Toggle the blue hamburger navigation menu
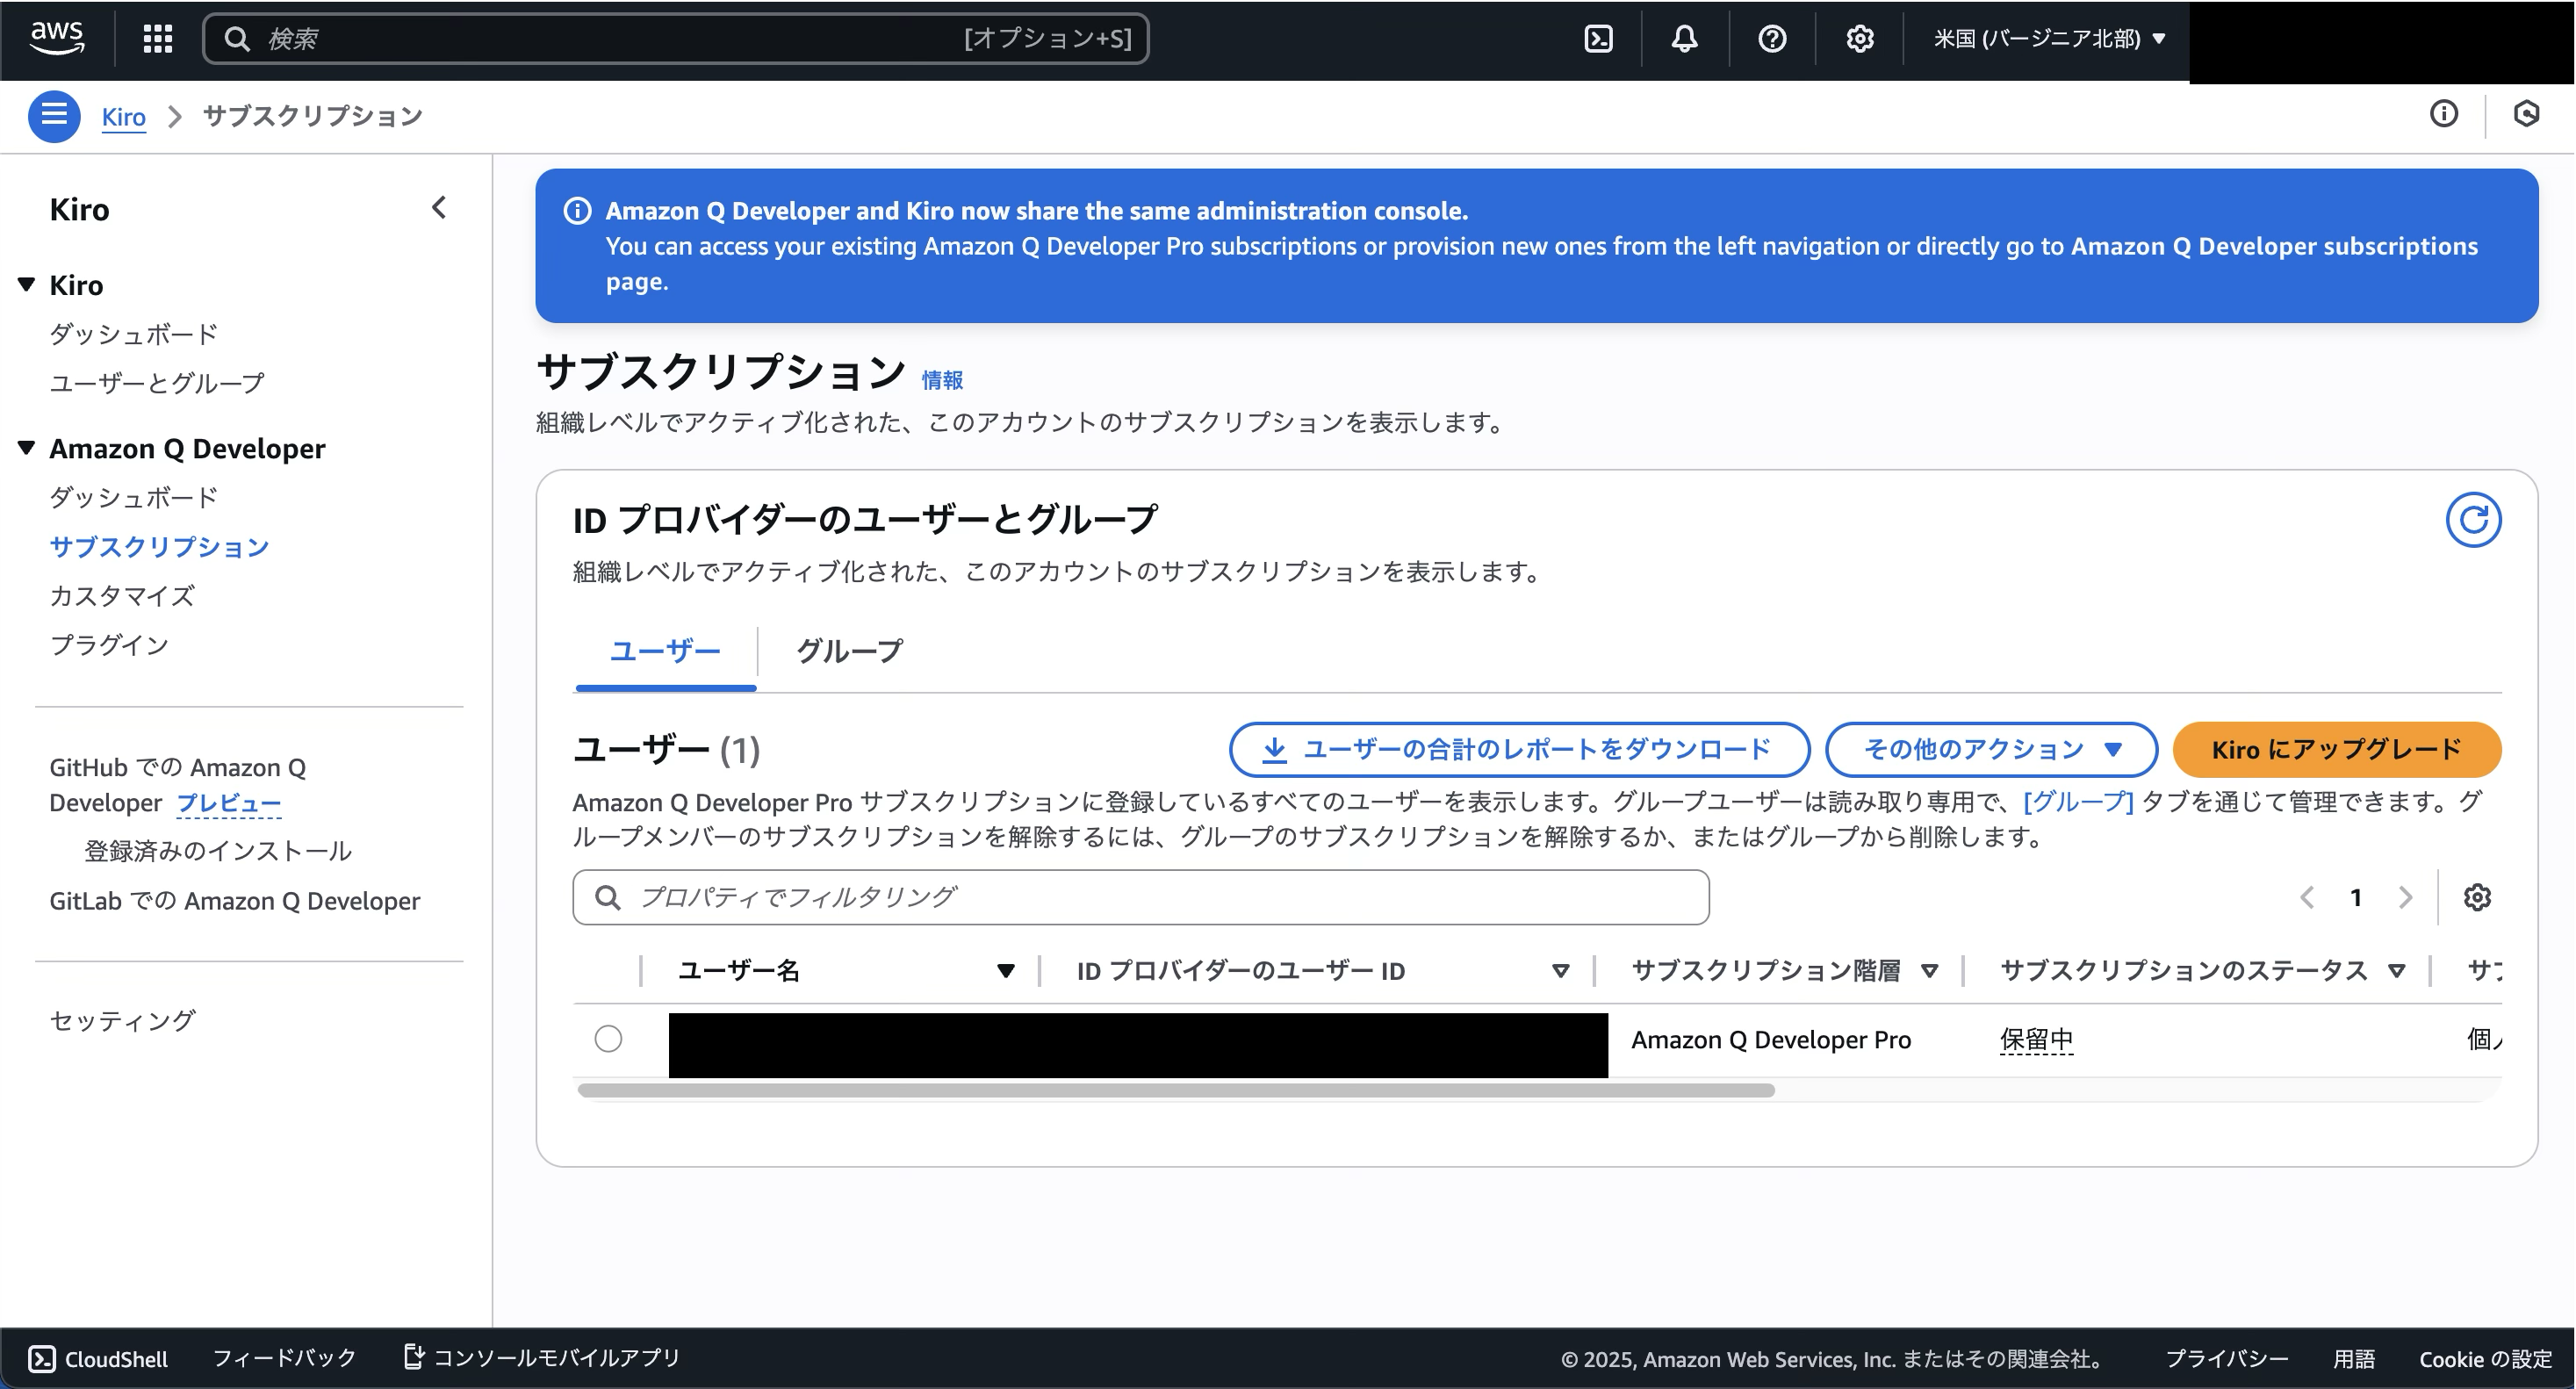 (x=54, y=116)
